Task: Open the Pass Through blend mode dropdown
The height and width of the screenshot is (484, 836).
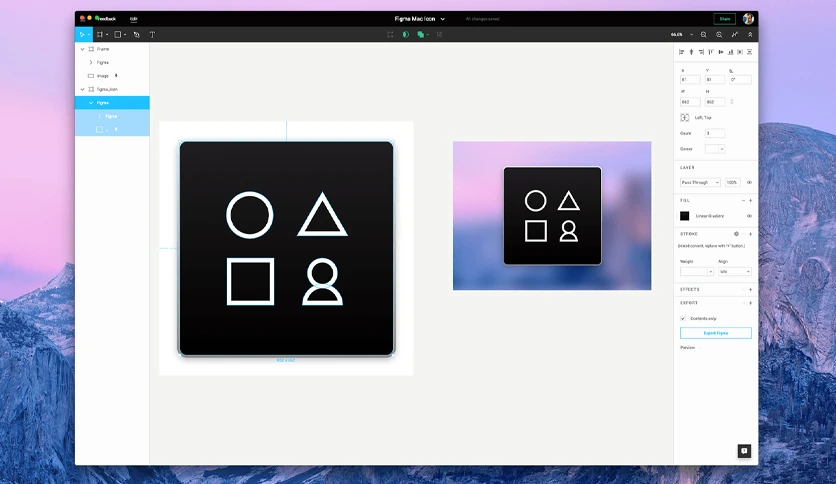Action: click(700, 182)
